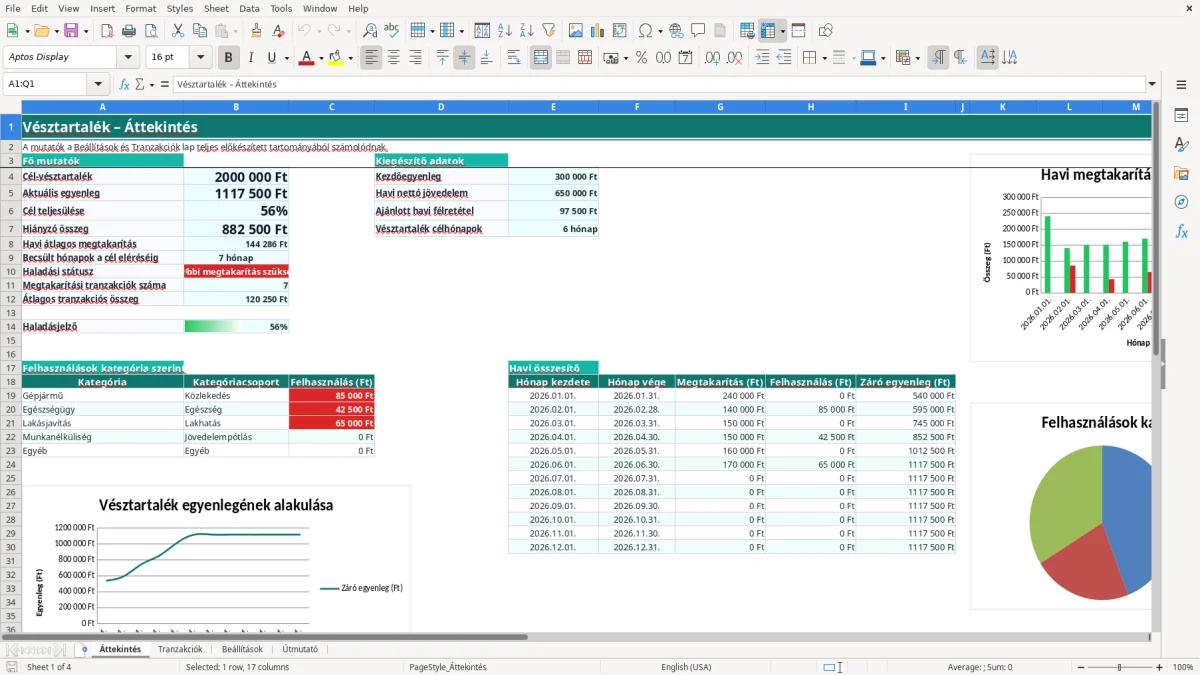The height and width of the screenshot is (675, 1200).
Task: Open the Function Wizard next to the Name Box
Action: 125,84
